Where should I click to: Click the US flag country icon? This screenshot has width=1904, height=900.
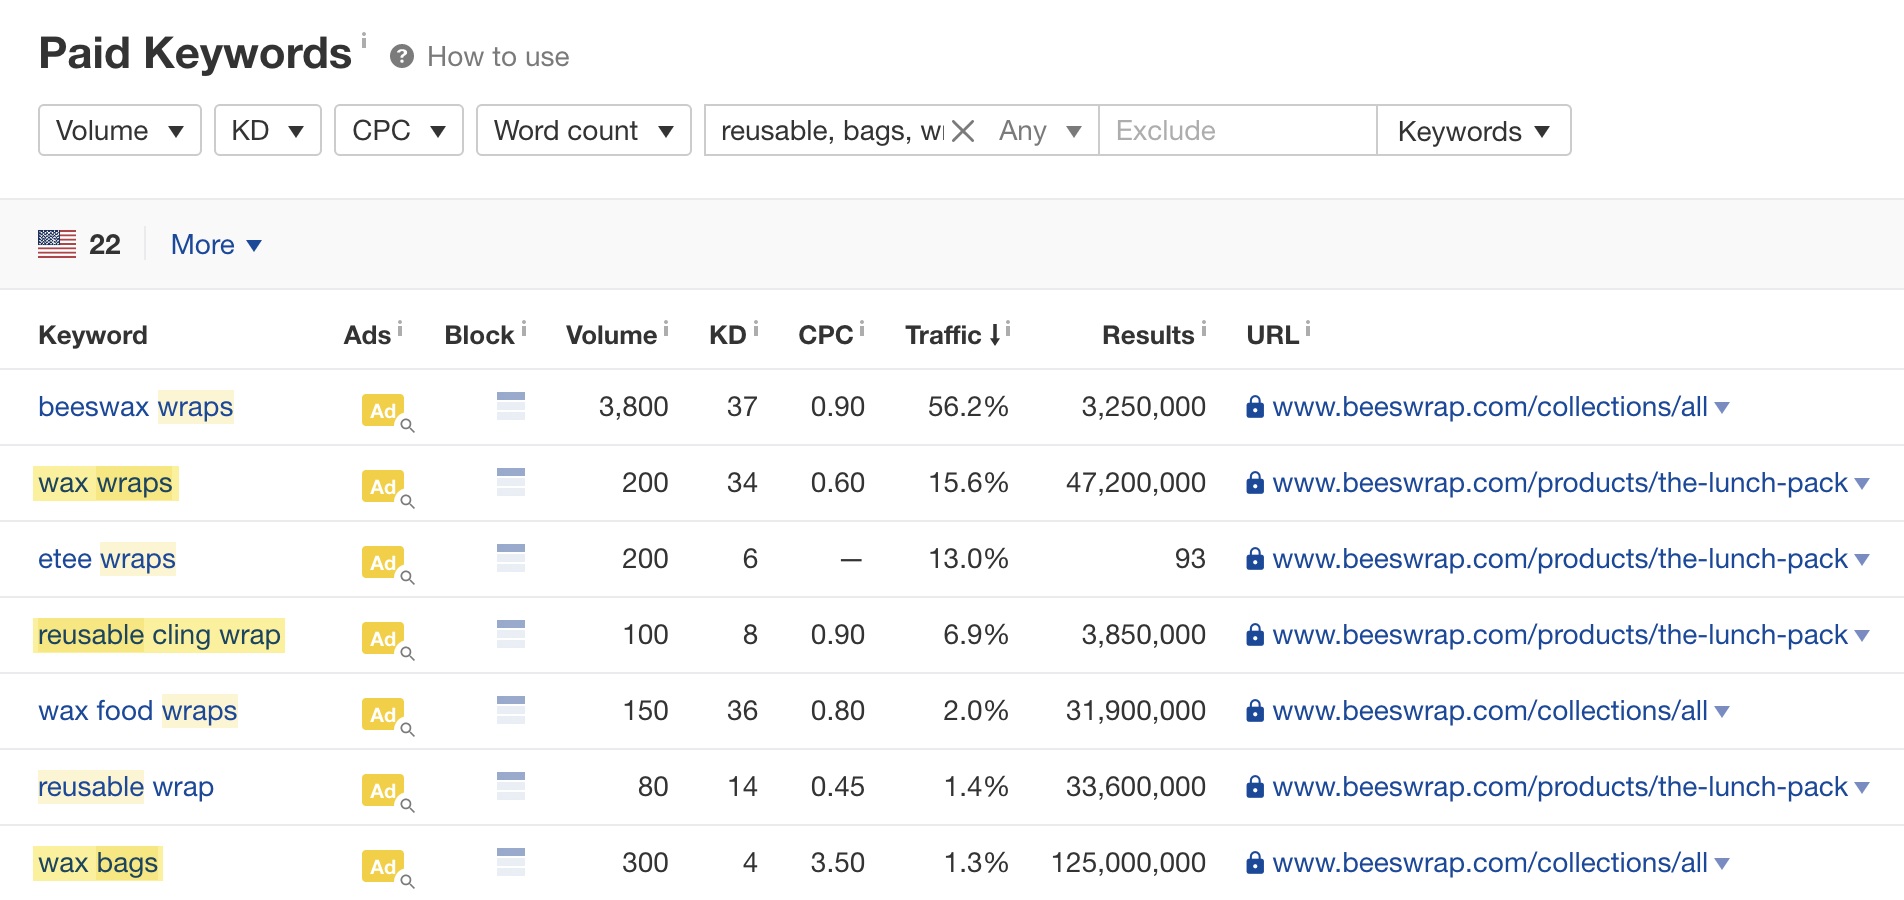57,244
